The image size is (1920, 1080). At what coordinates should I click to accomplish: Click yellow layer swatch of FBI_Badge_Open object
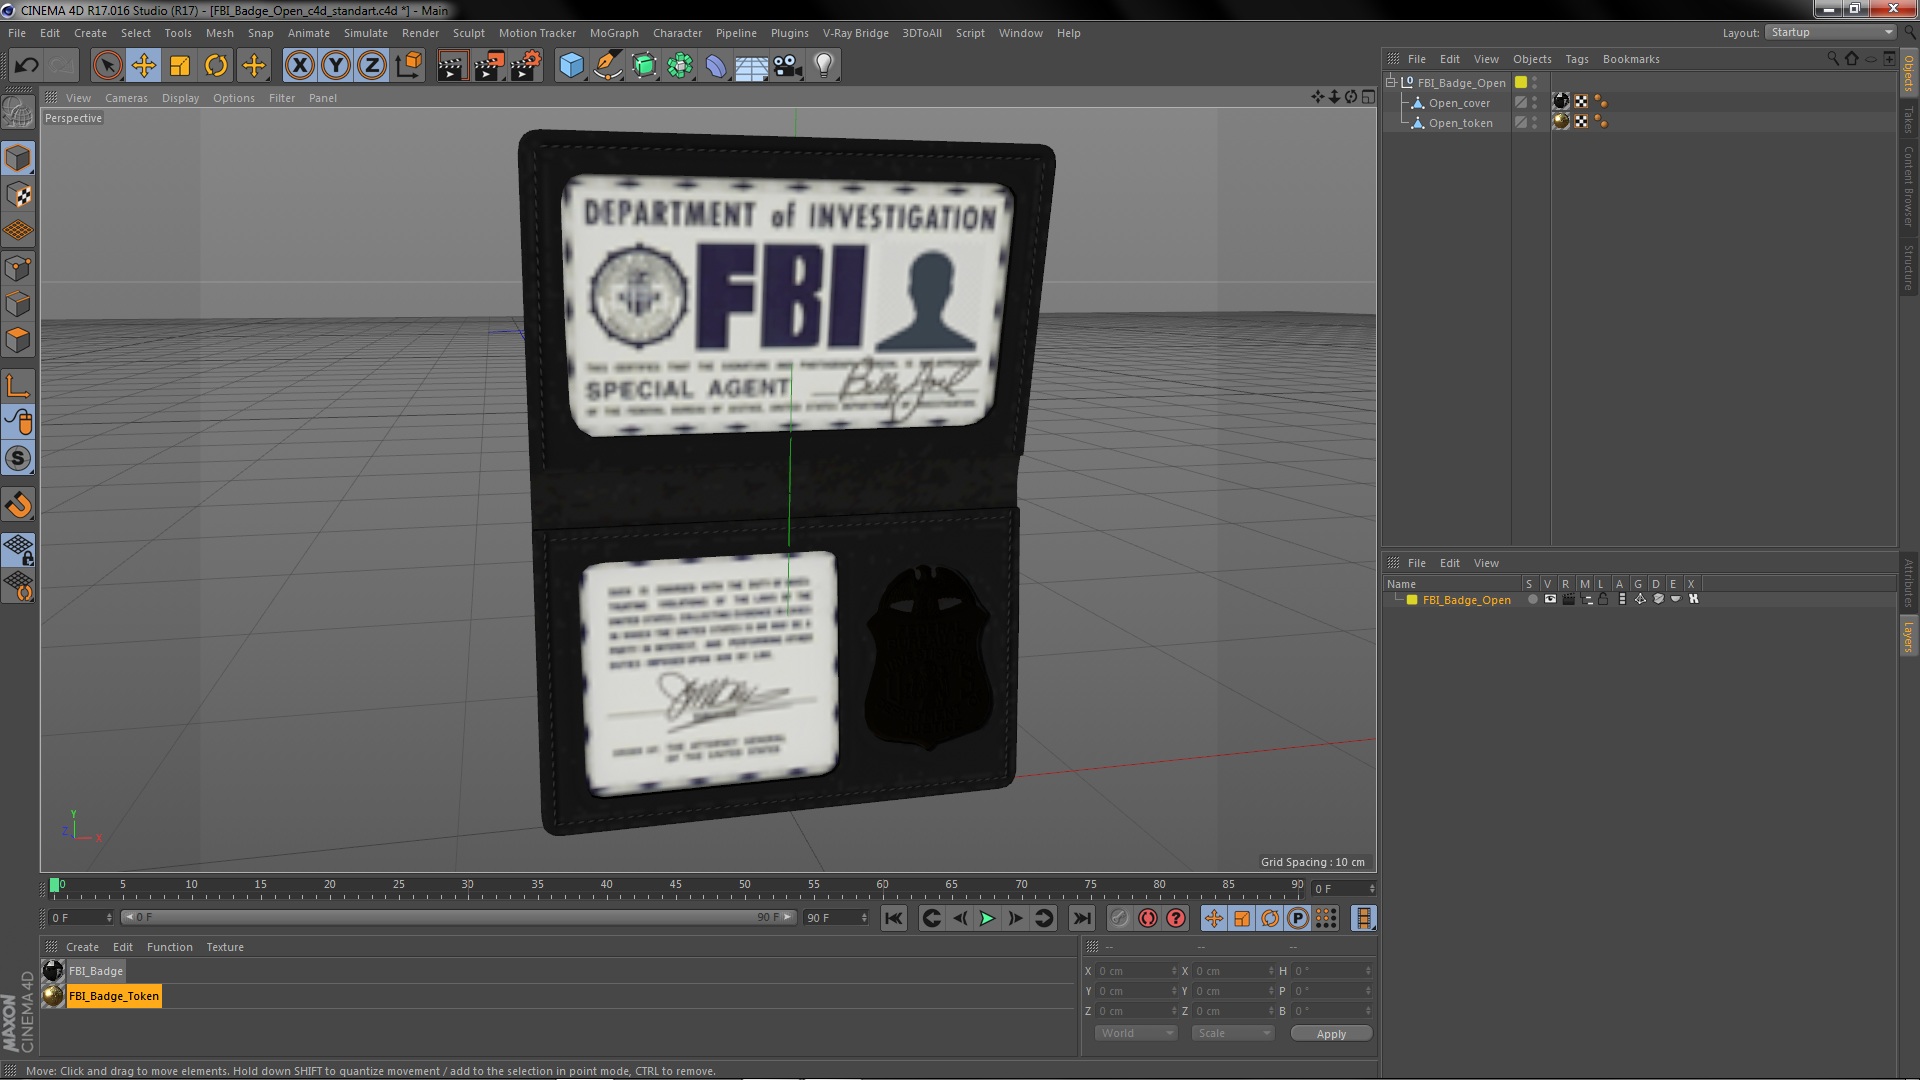(1521, 83)
